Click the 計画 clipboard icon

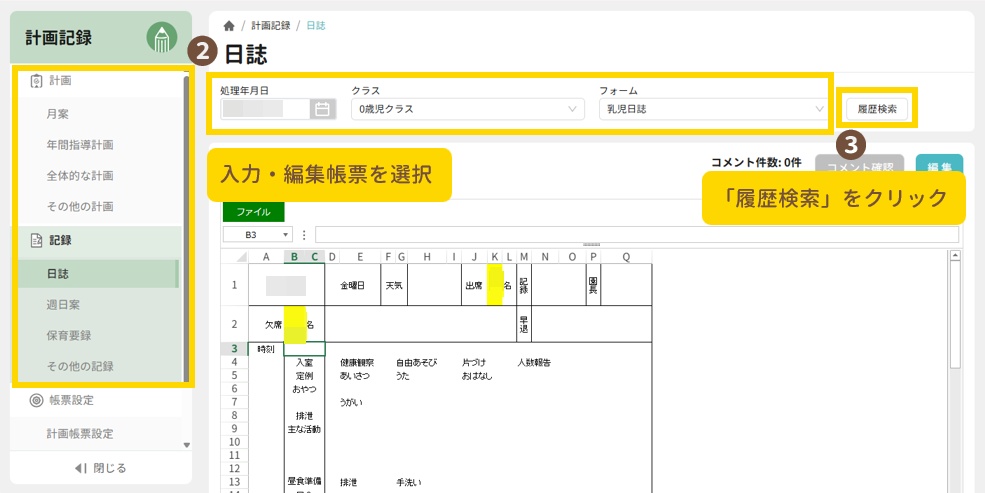37,80
